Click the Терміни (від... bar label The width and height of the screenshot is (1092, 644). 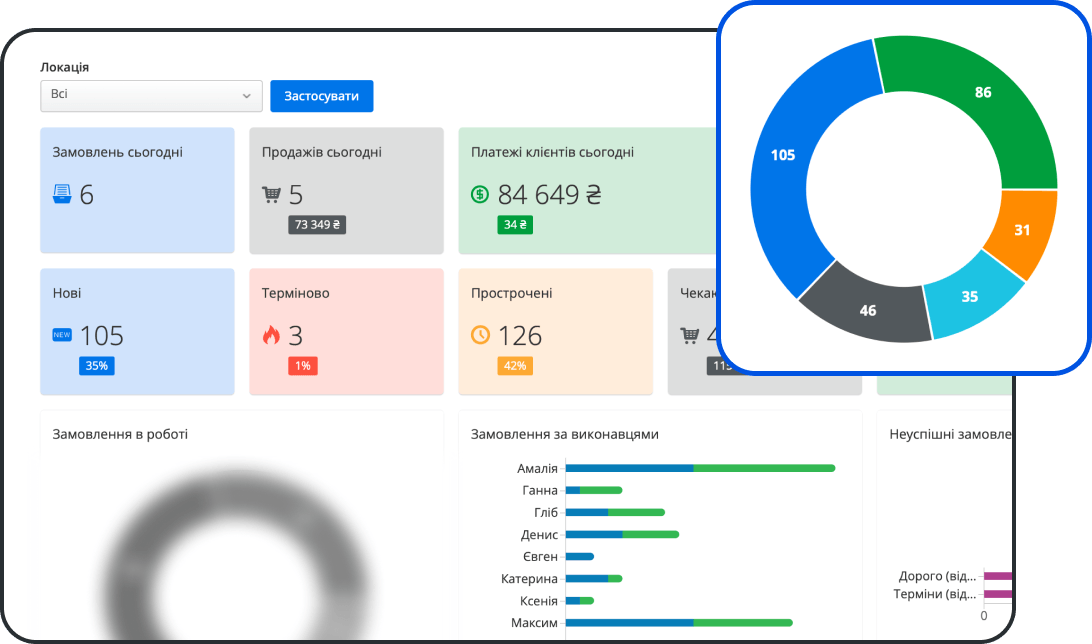(935, 594)
